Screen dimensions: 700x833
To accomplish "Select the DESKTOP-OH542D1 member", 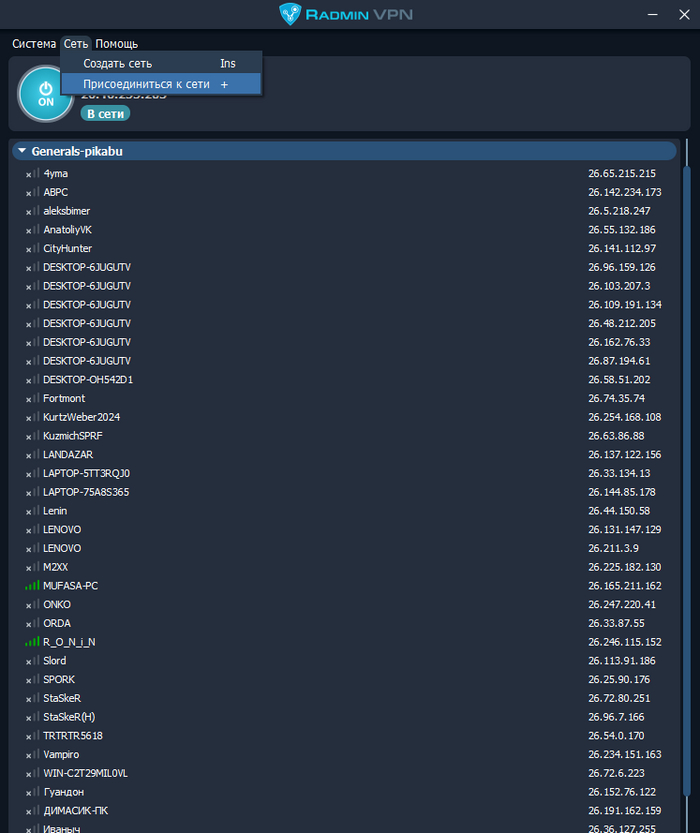I will [x=88, y=379].
